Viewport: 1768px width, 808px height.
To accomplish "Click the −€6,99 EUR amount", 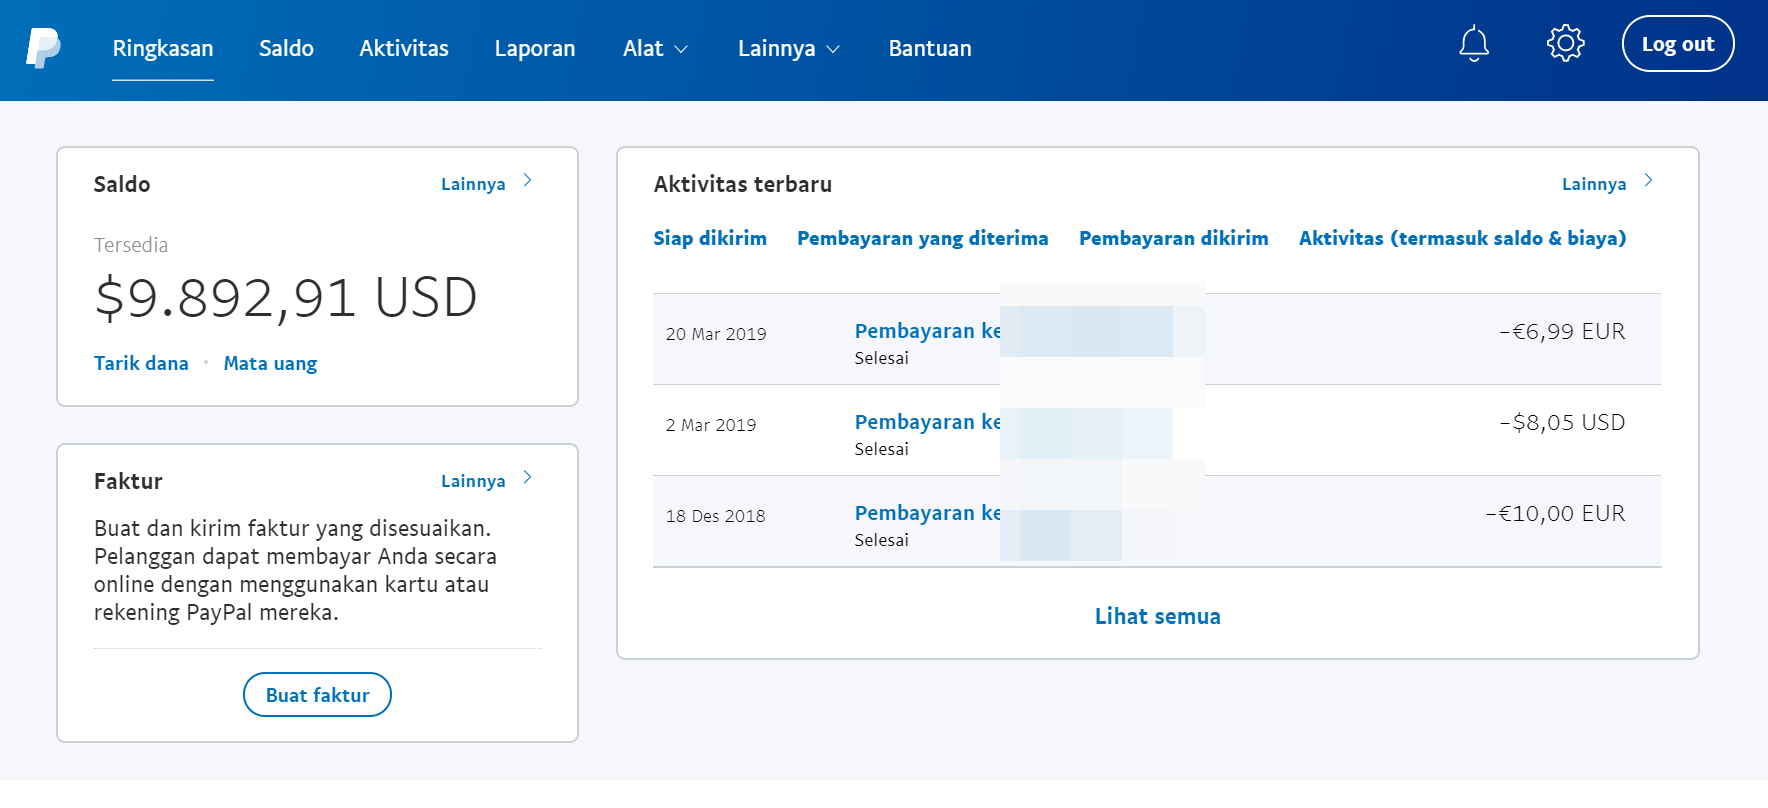I will click(1562, 331).
